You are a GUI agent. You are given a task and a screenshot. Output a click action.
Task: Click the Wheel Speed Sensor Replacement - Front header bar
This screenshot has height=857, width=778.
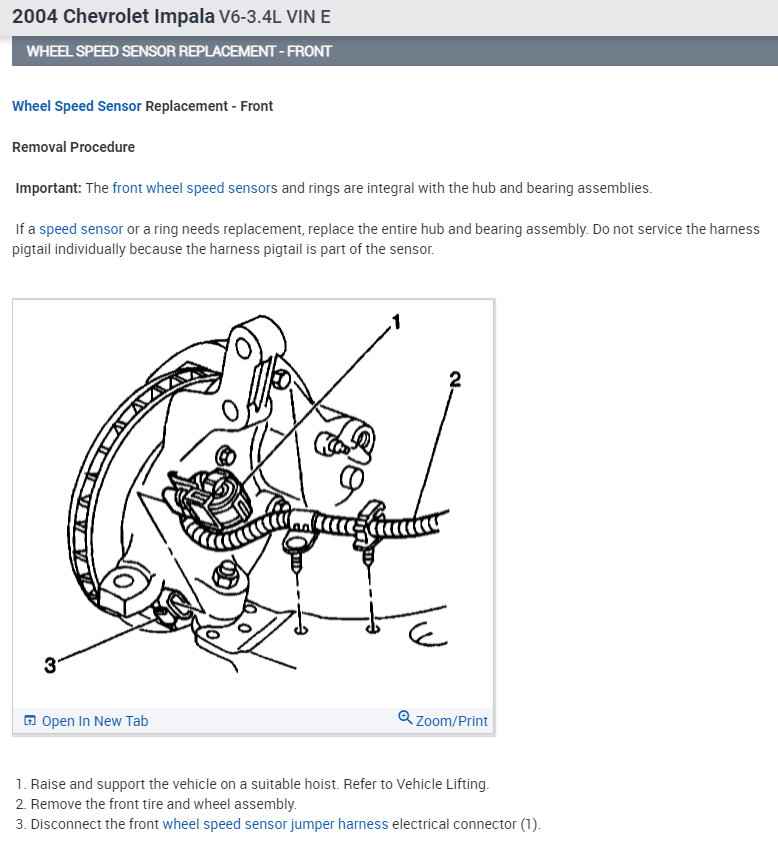point(395,51)
